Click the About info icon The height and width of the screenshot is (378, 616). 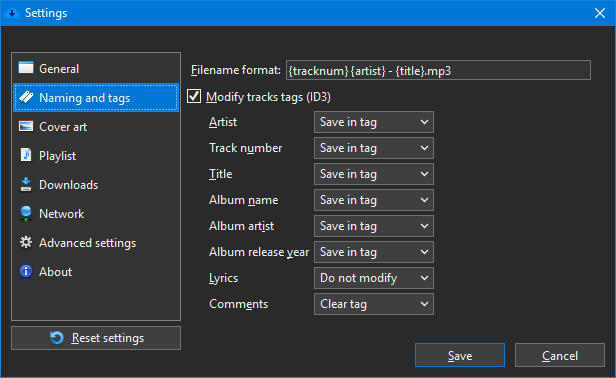(x=26, y=272)
